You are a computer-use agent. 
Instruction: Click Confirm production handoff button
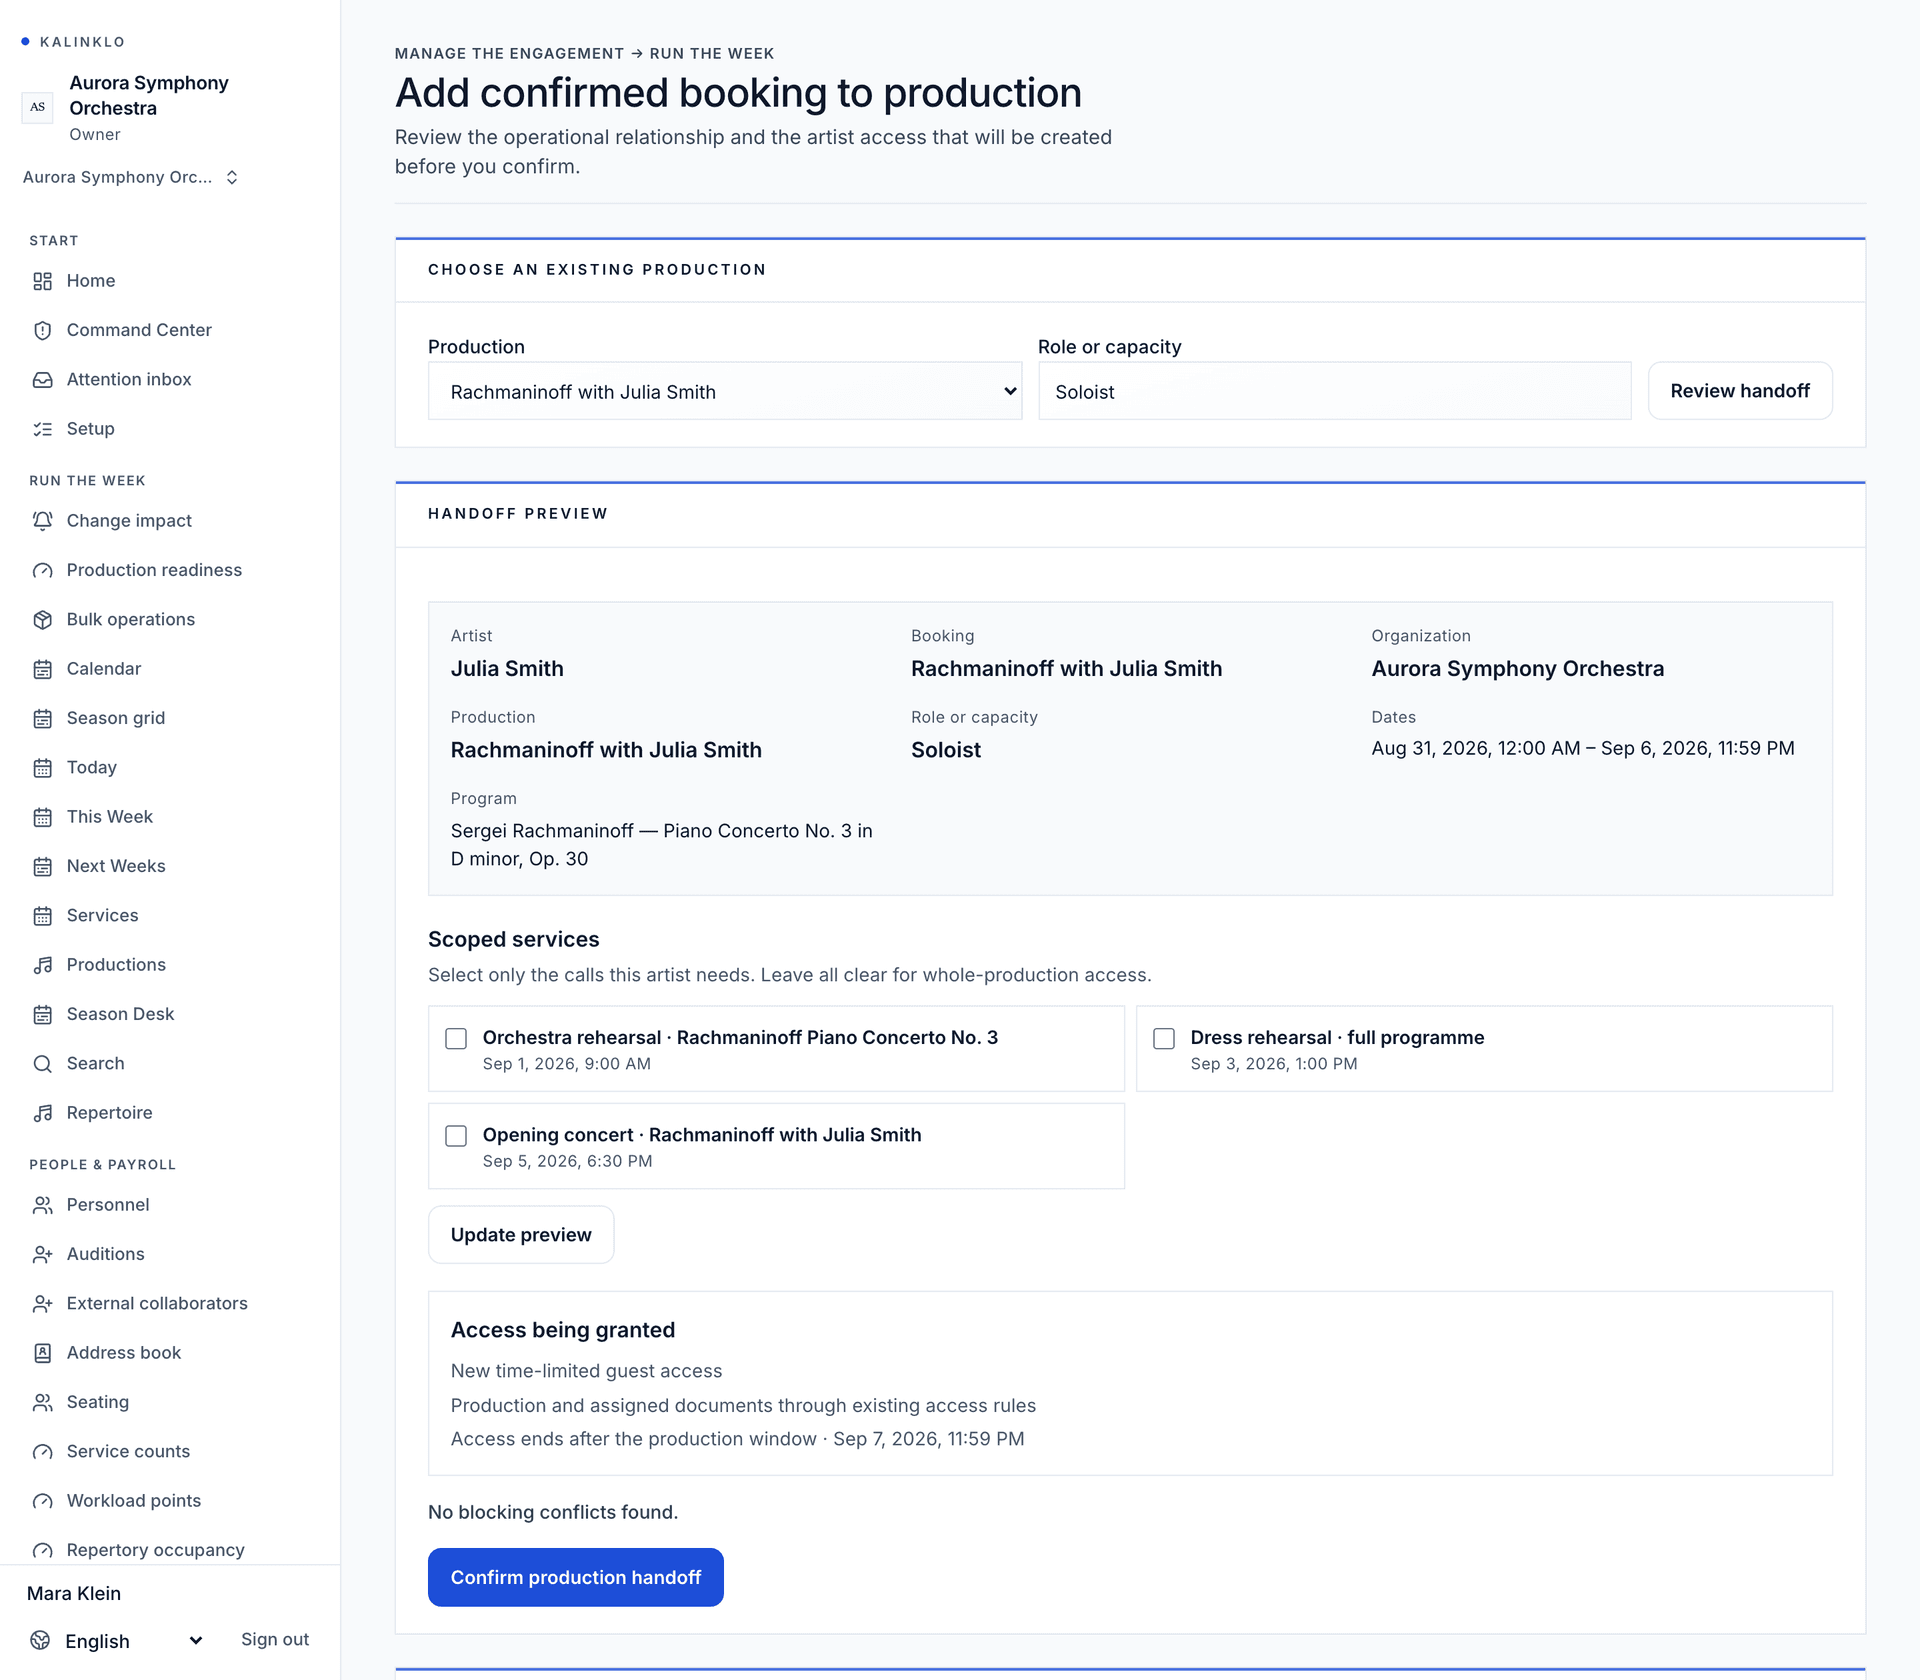pos(576,1577)
